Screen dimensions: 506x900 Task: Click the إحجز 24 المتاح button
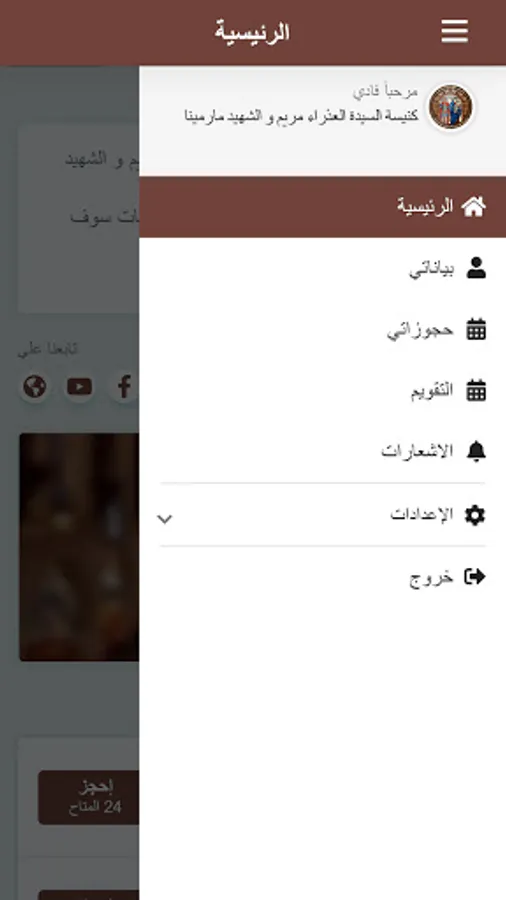click(89, 797)
